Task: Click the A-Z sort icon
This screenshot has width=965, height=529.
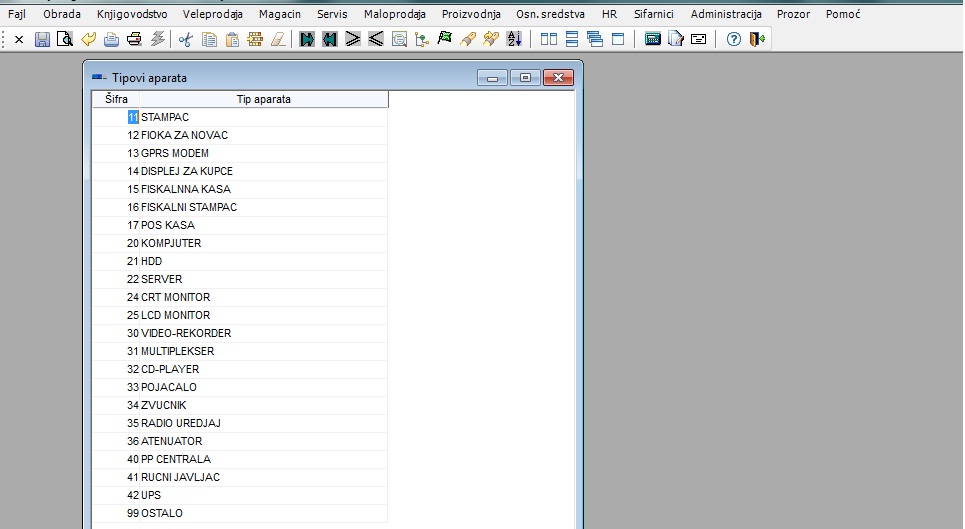Action: click(514, 40)
